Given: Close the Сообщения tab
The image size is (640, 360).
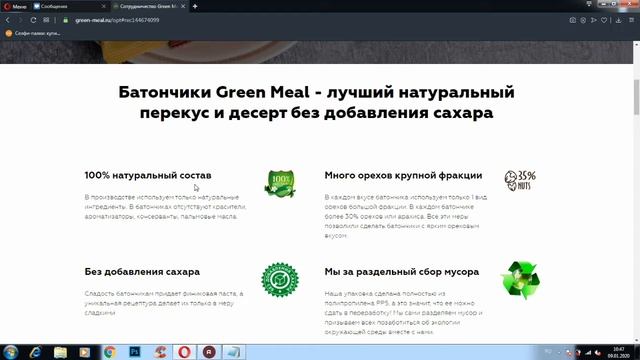Looking at the screenshot, I should coord(103,7).
